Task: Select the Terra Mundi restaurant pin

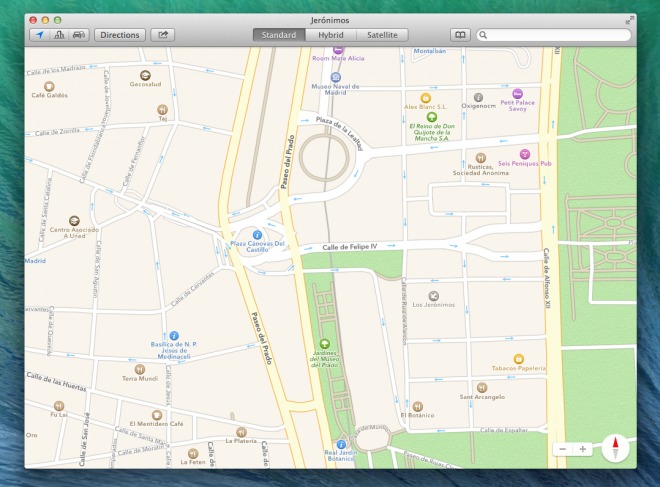Action: tap(140, 370)
